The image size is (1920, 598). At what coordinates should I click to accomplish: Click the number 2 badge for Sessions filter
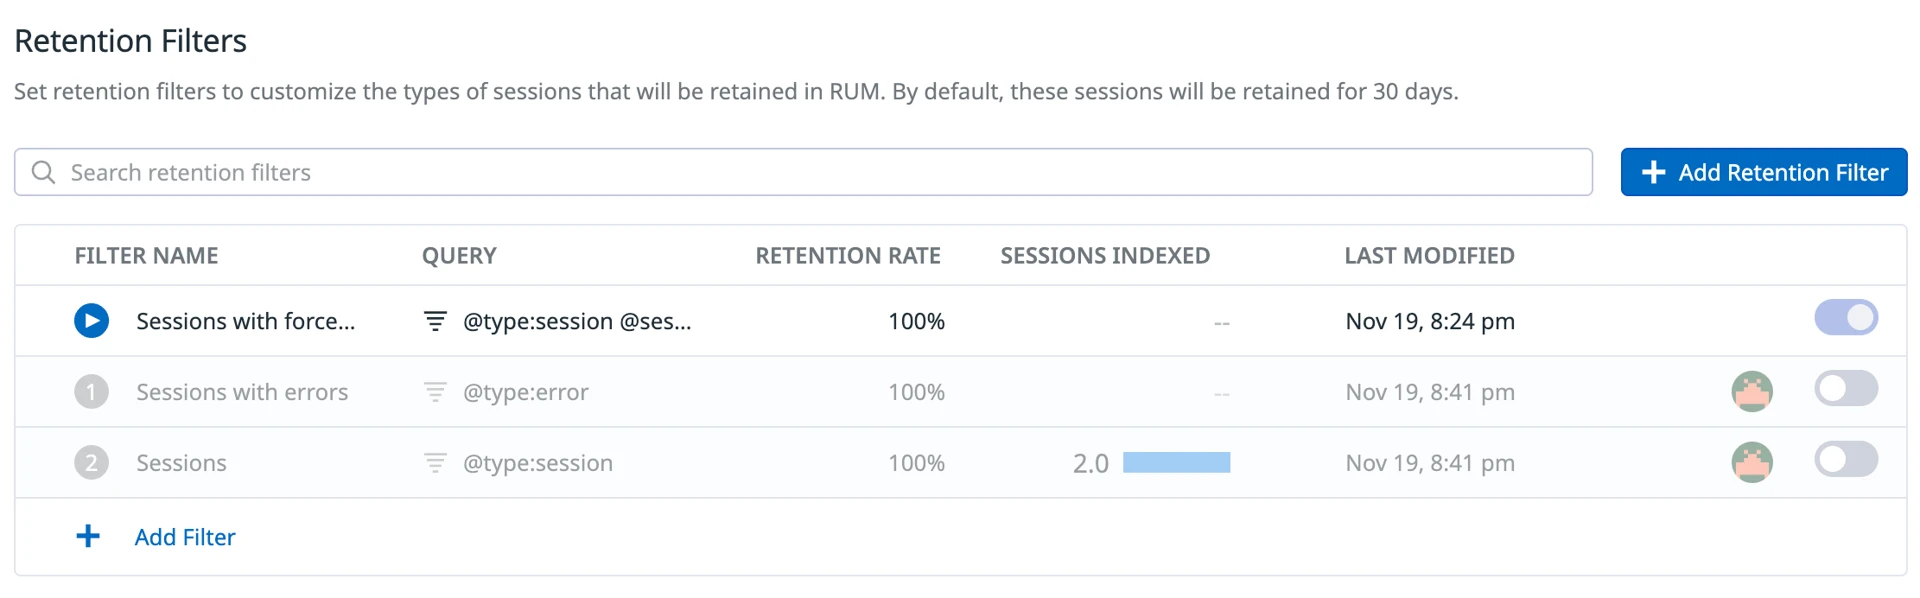pos(91,463)
